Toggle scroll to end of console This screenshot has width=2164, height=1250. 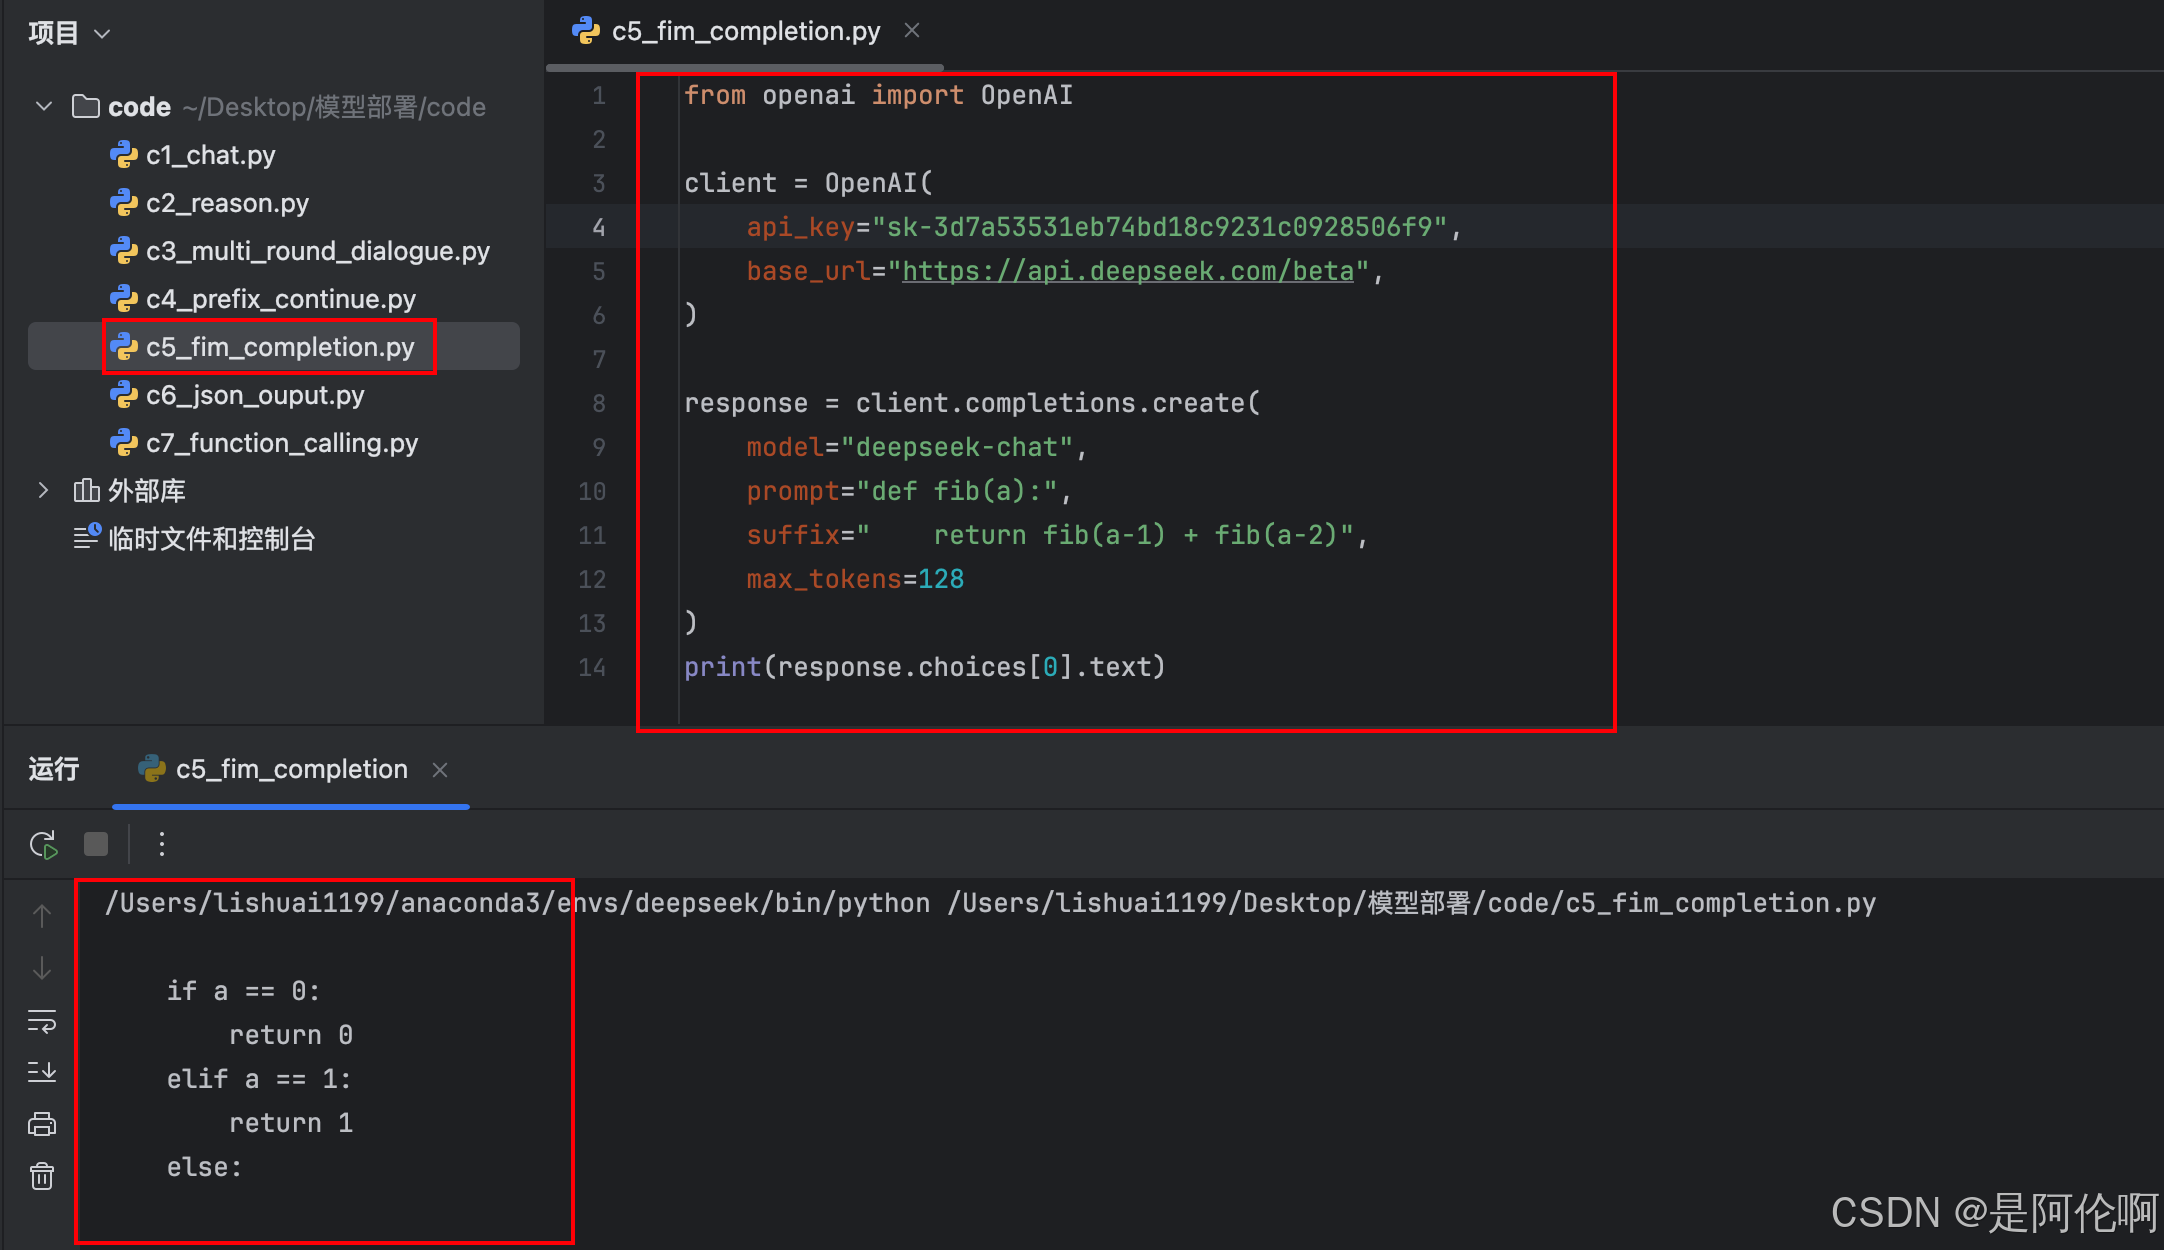click(42, 1072)
